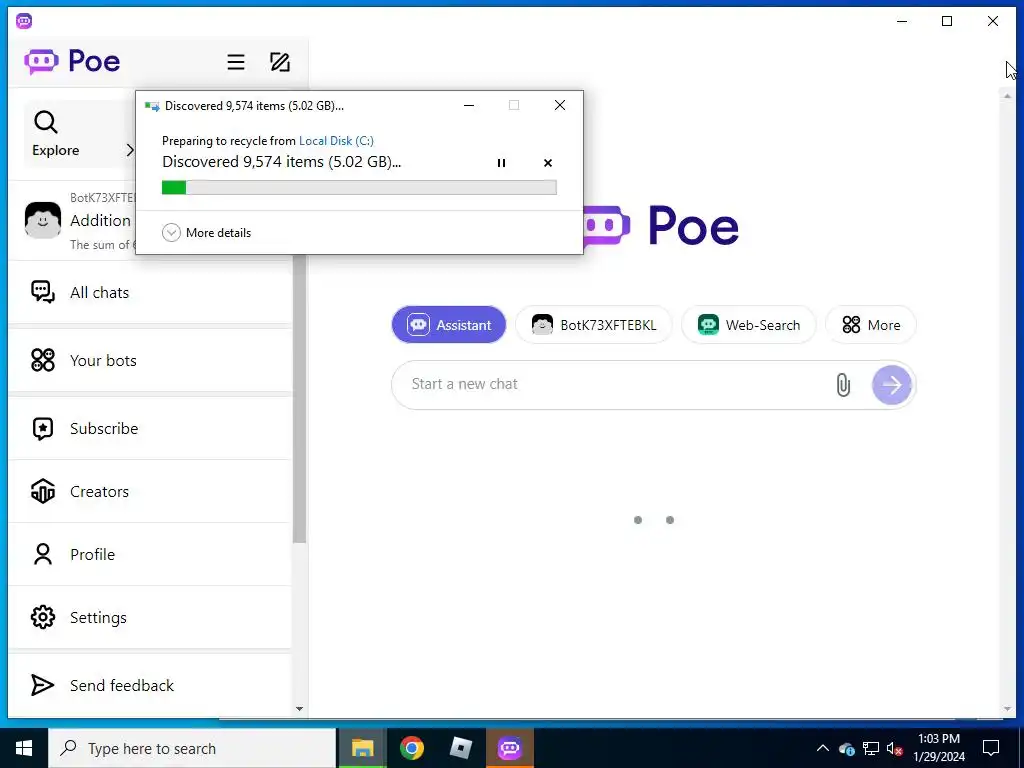Click main pane scroll-up arrow
This screenshot has height=768, width=1024.
coord(1007,96)
